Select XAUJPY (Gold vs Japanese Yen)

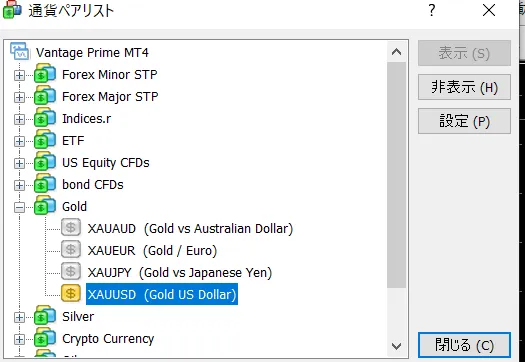pos(180,273)
